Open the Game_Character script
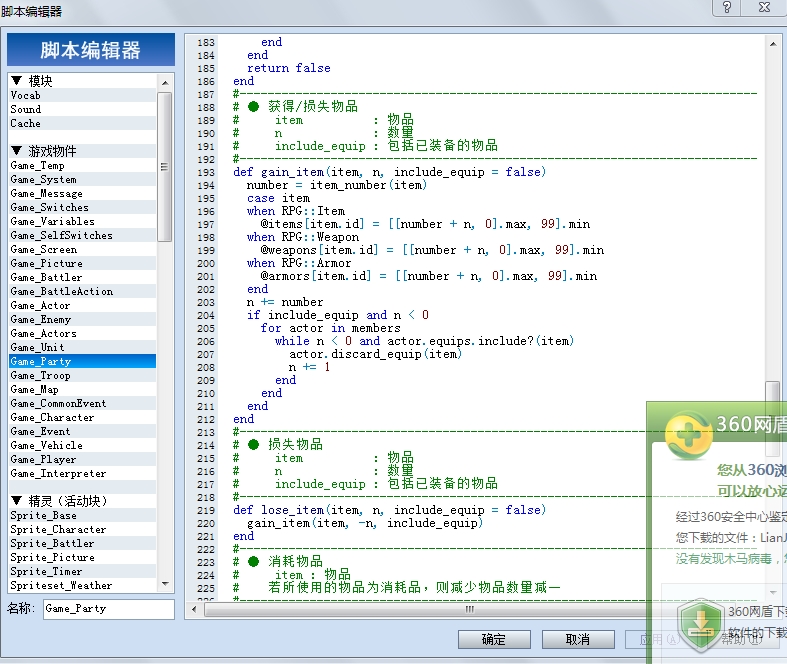This screenshot has height=664, width=787. pyautogui.click(x=82, y=418)
